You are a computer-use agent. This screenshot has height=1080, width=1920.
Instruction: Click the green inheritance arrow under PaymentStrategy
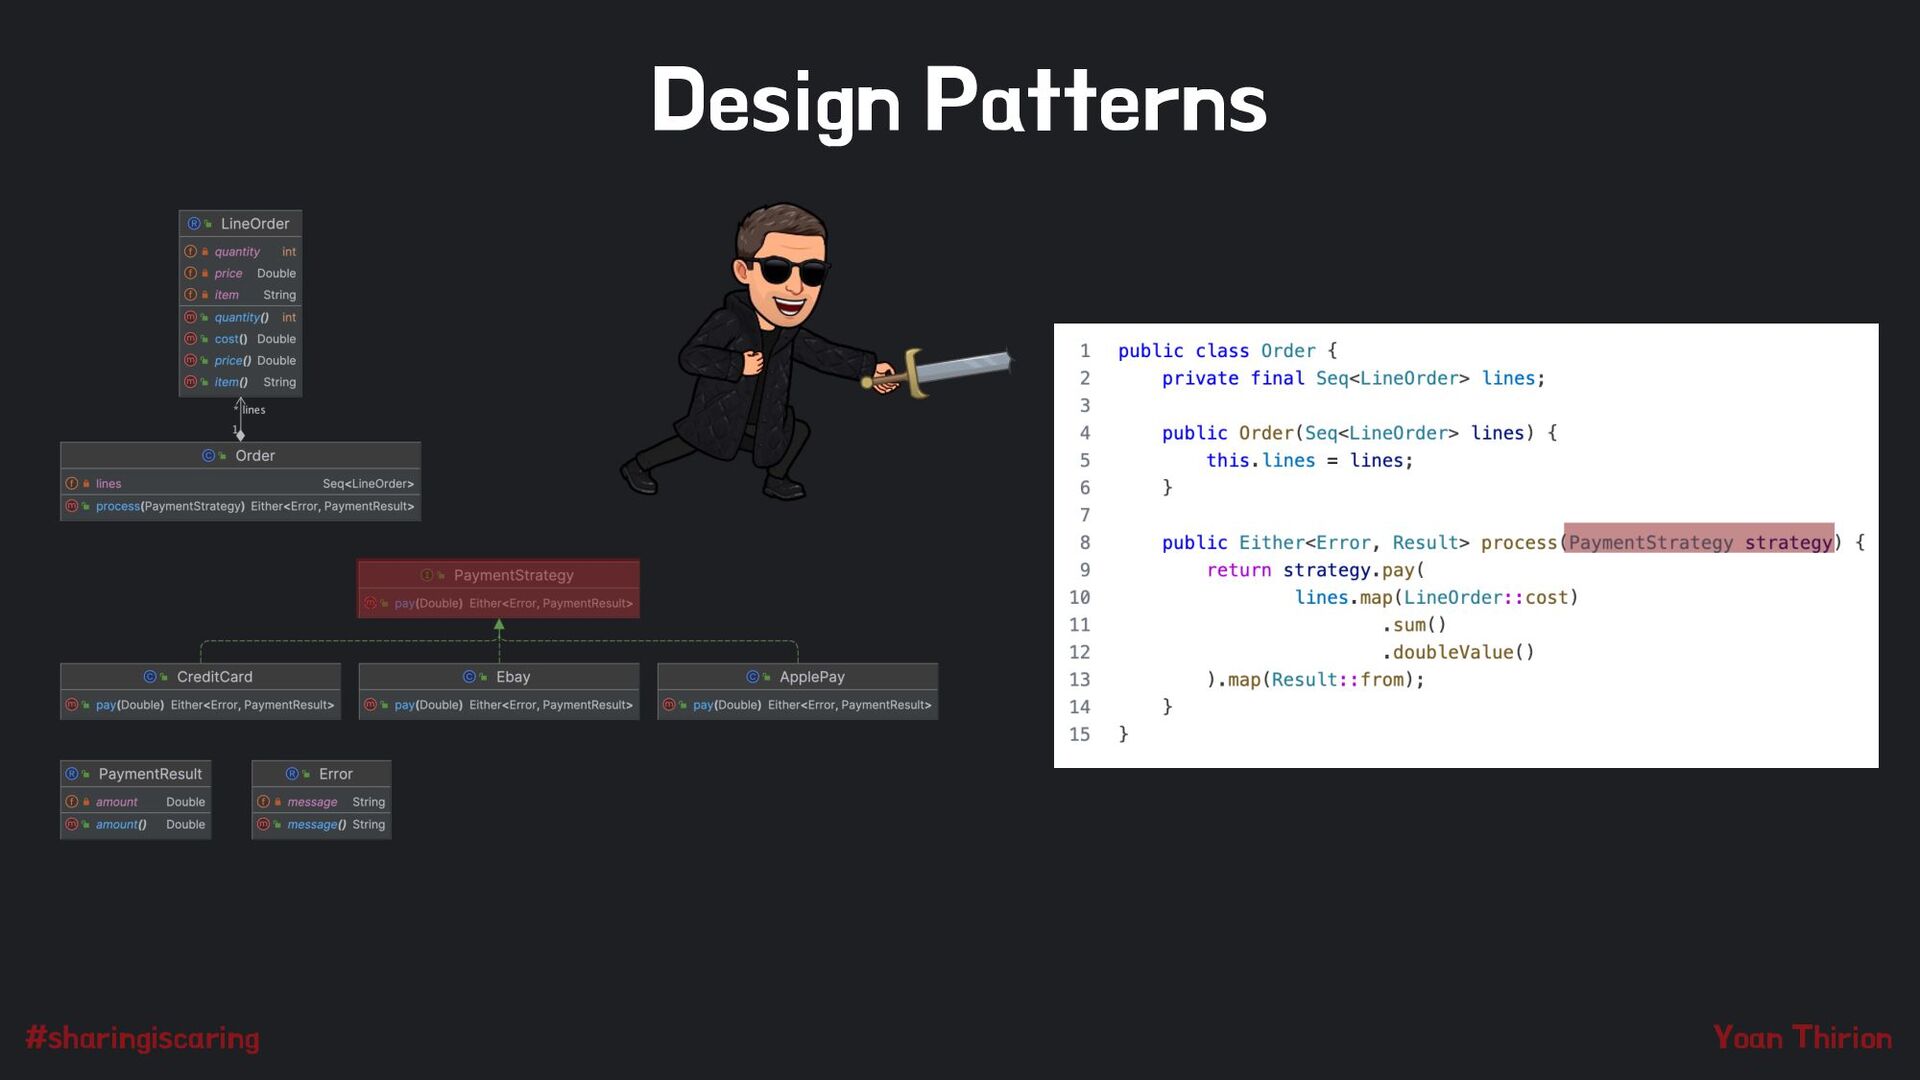pos(499,626)
